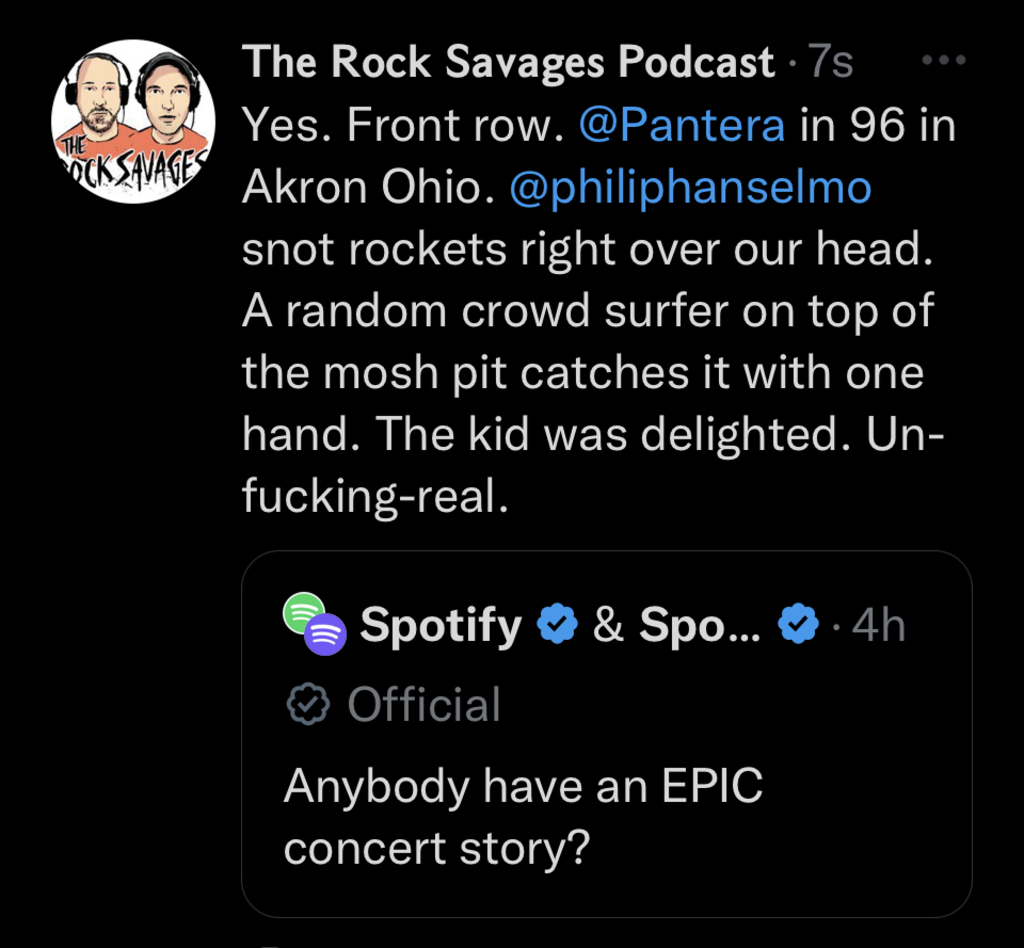Open quoted tweet "Anybody have an EPIC concert story?"
1024x948 pixels.
click(523, 817)
